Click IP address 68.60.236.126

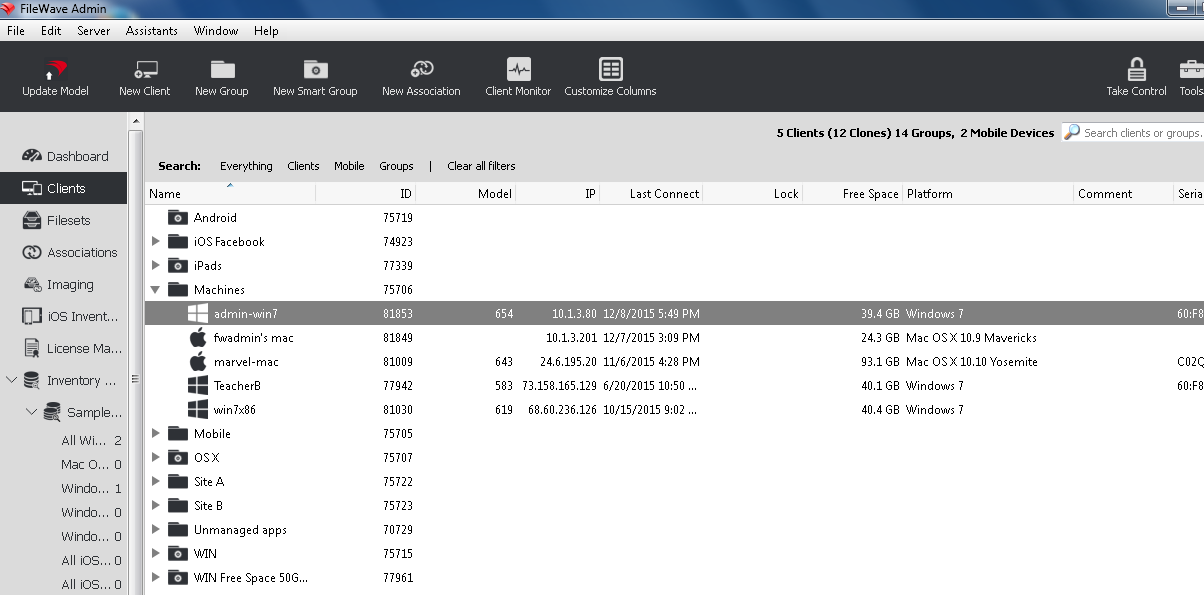(x=561, y=410)
